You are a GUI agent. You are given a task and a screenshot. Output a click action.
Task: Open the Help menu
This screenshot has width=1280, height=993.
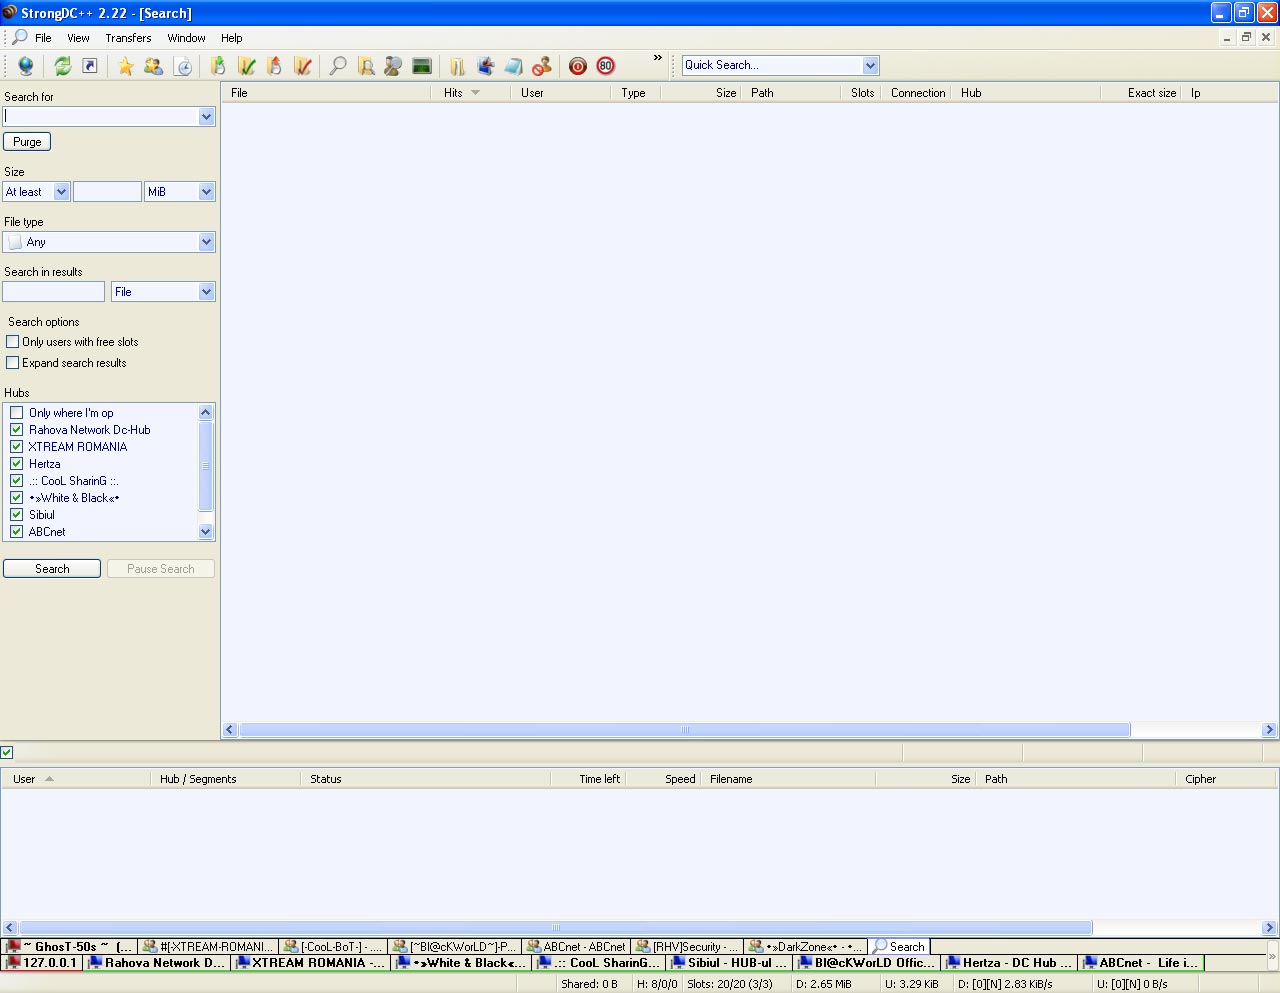[231, 38]
